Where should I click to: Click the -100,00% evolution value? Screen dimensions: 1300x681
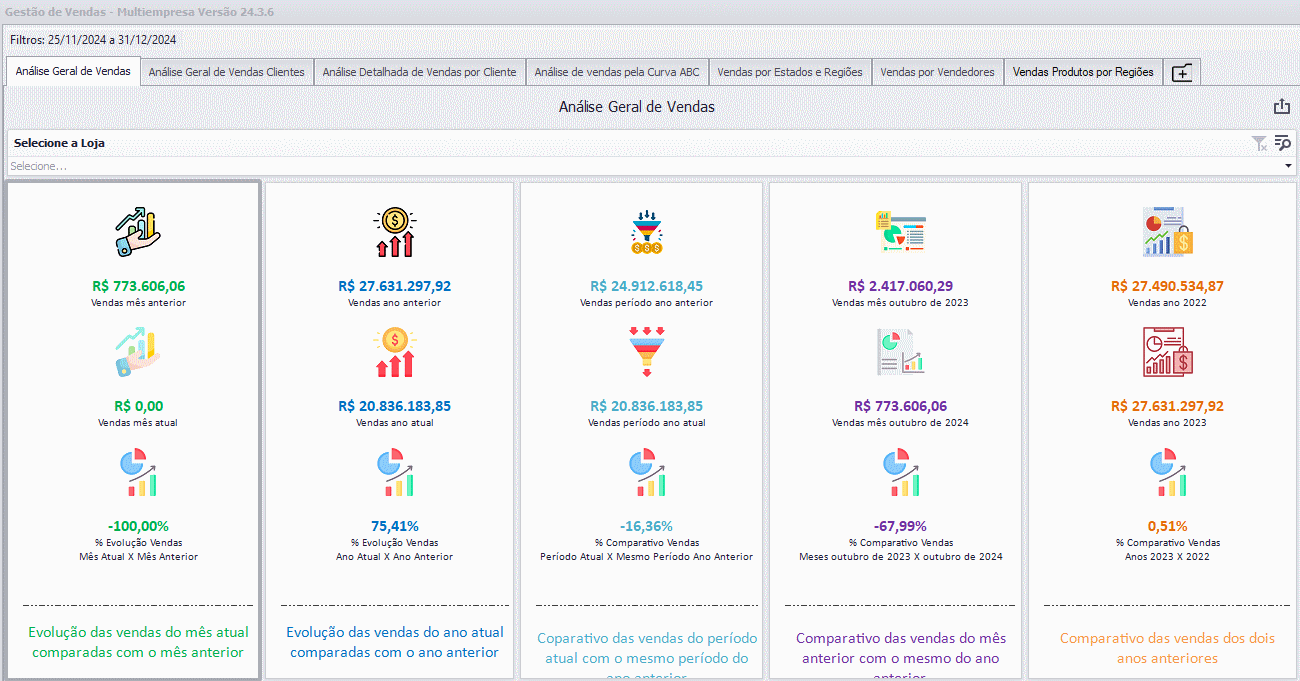(138, 526)
